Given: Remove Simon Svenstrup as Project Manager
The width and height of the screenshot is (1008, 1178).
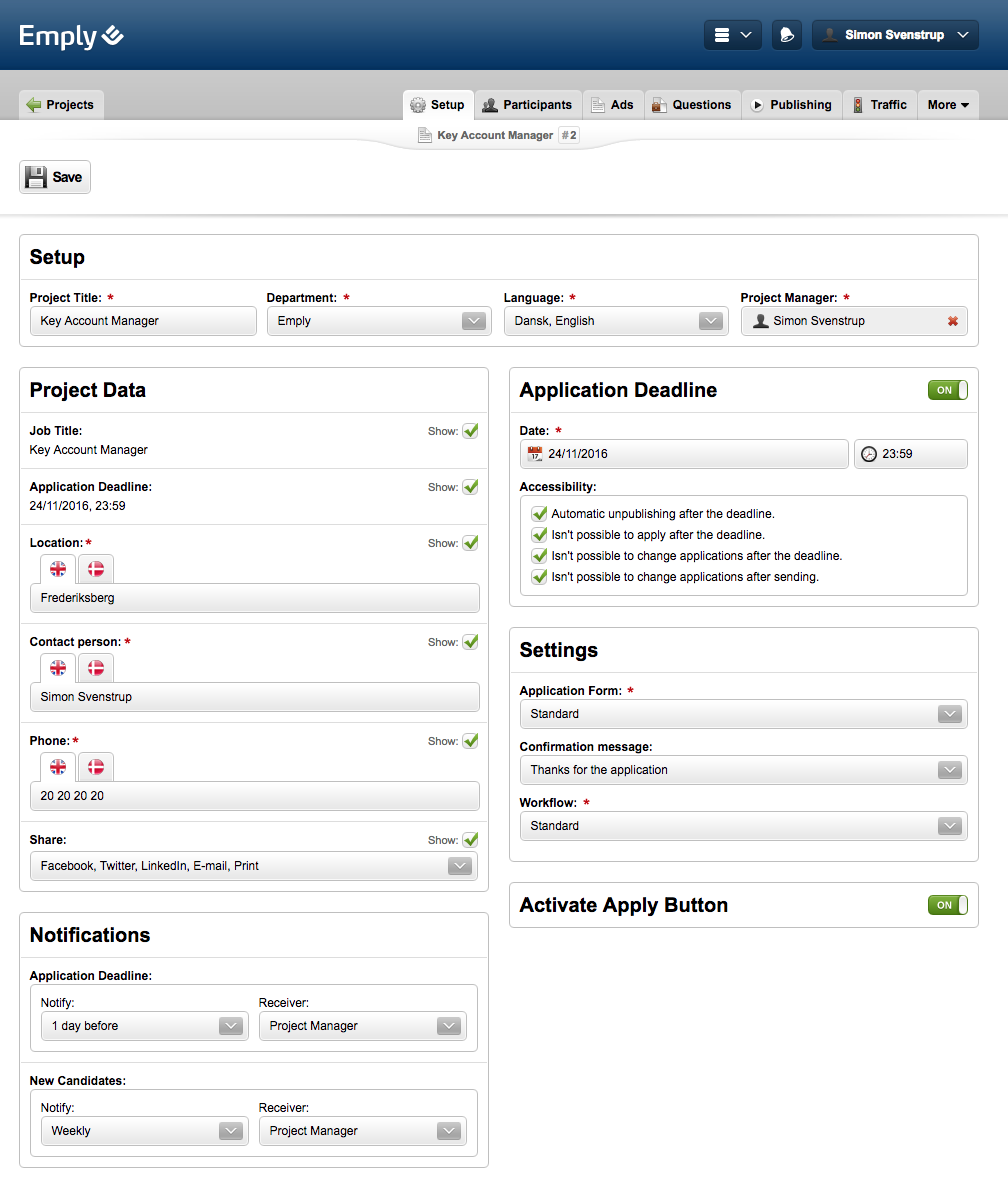Looking at the screenshot, I should [x=952, y=321].
